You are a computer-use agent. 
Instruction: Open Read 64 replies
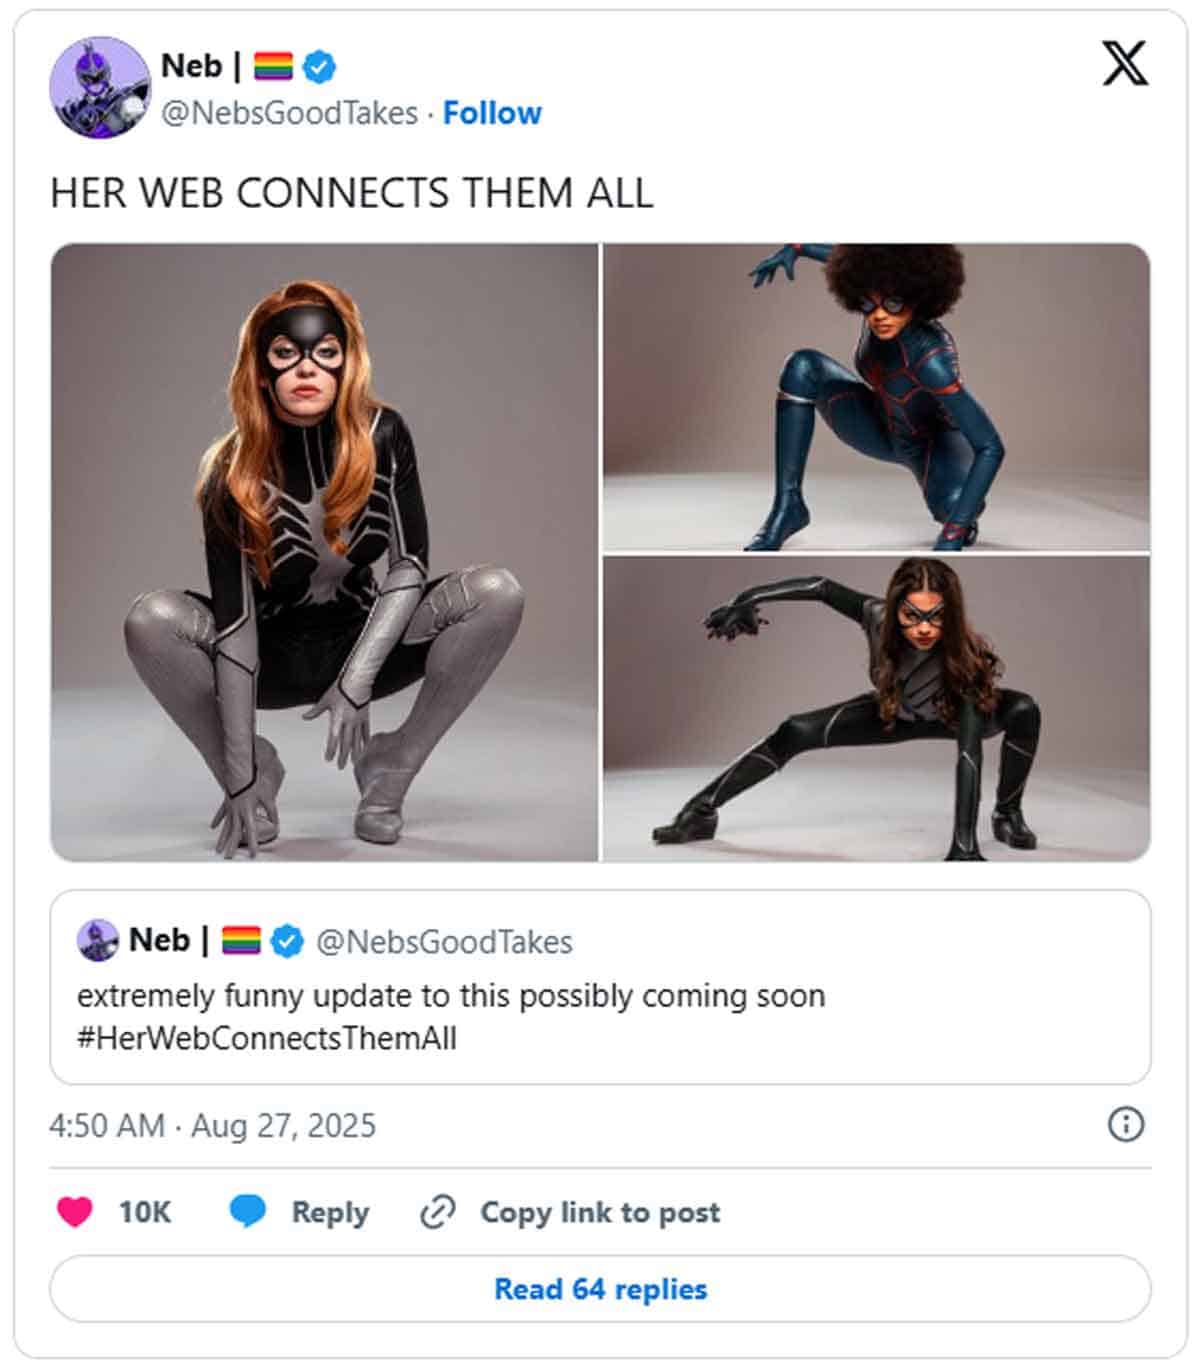(x=598, y=1290)
